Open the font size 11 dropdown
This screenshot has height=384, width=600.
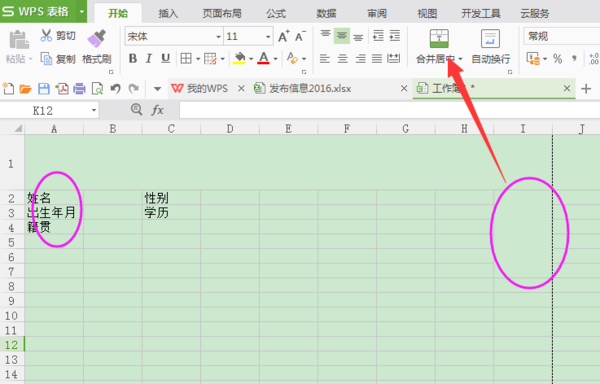(268, 37)
